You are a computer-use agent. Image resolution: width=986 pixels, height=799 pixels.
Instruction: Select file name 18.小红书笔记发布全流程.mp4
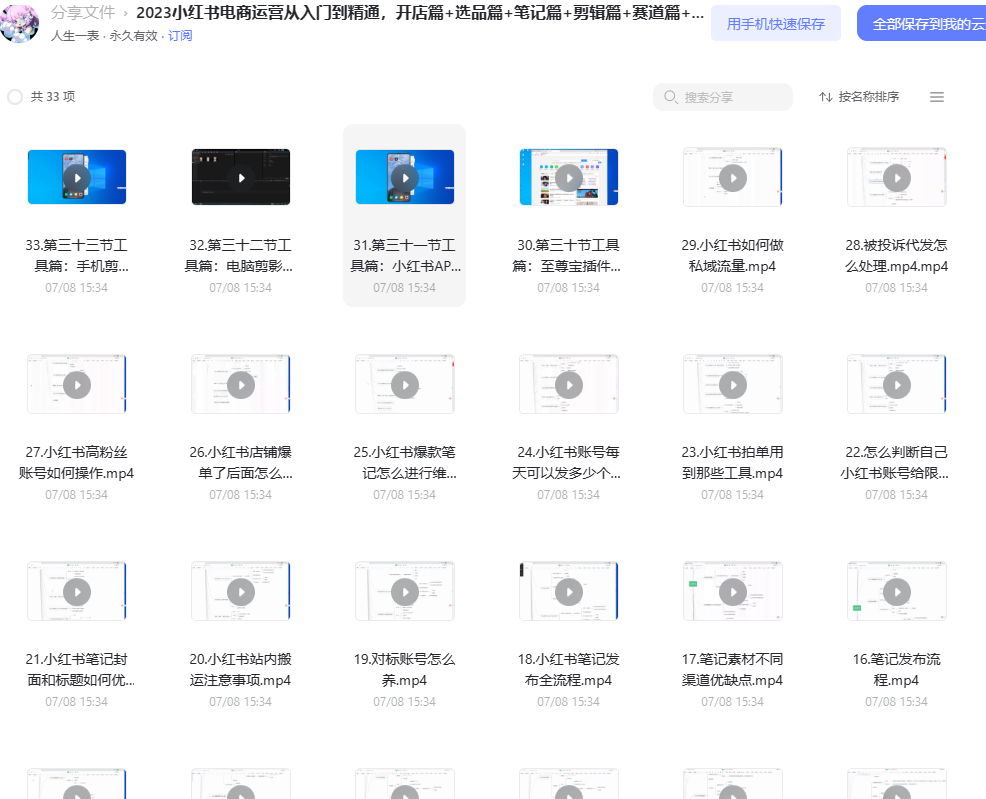pos(568,670)
